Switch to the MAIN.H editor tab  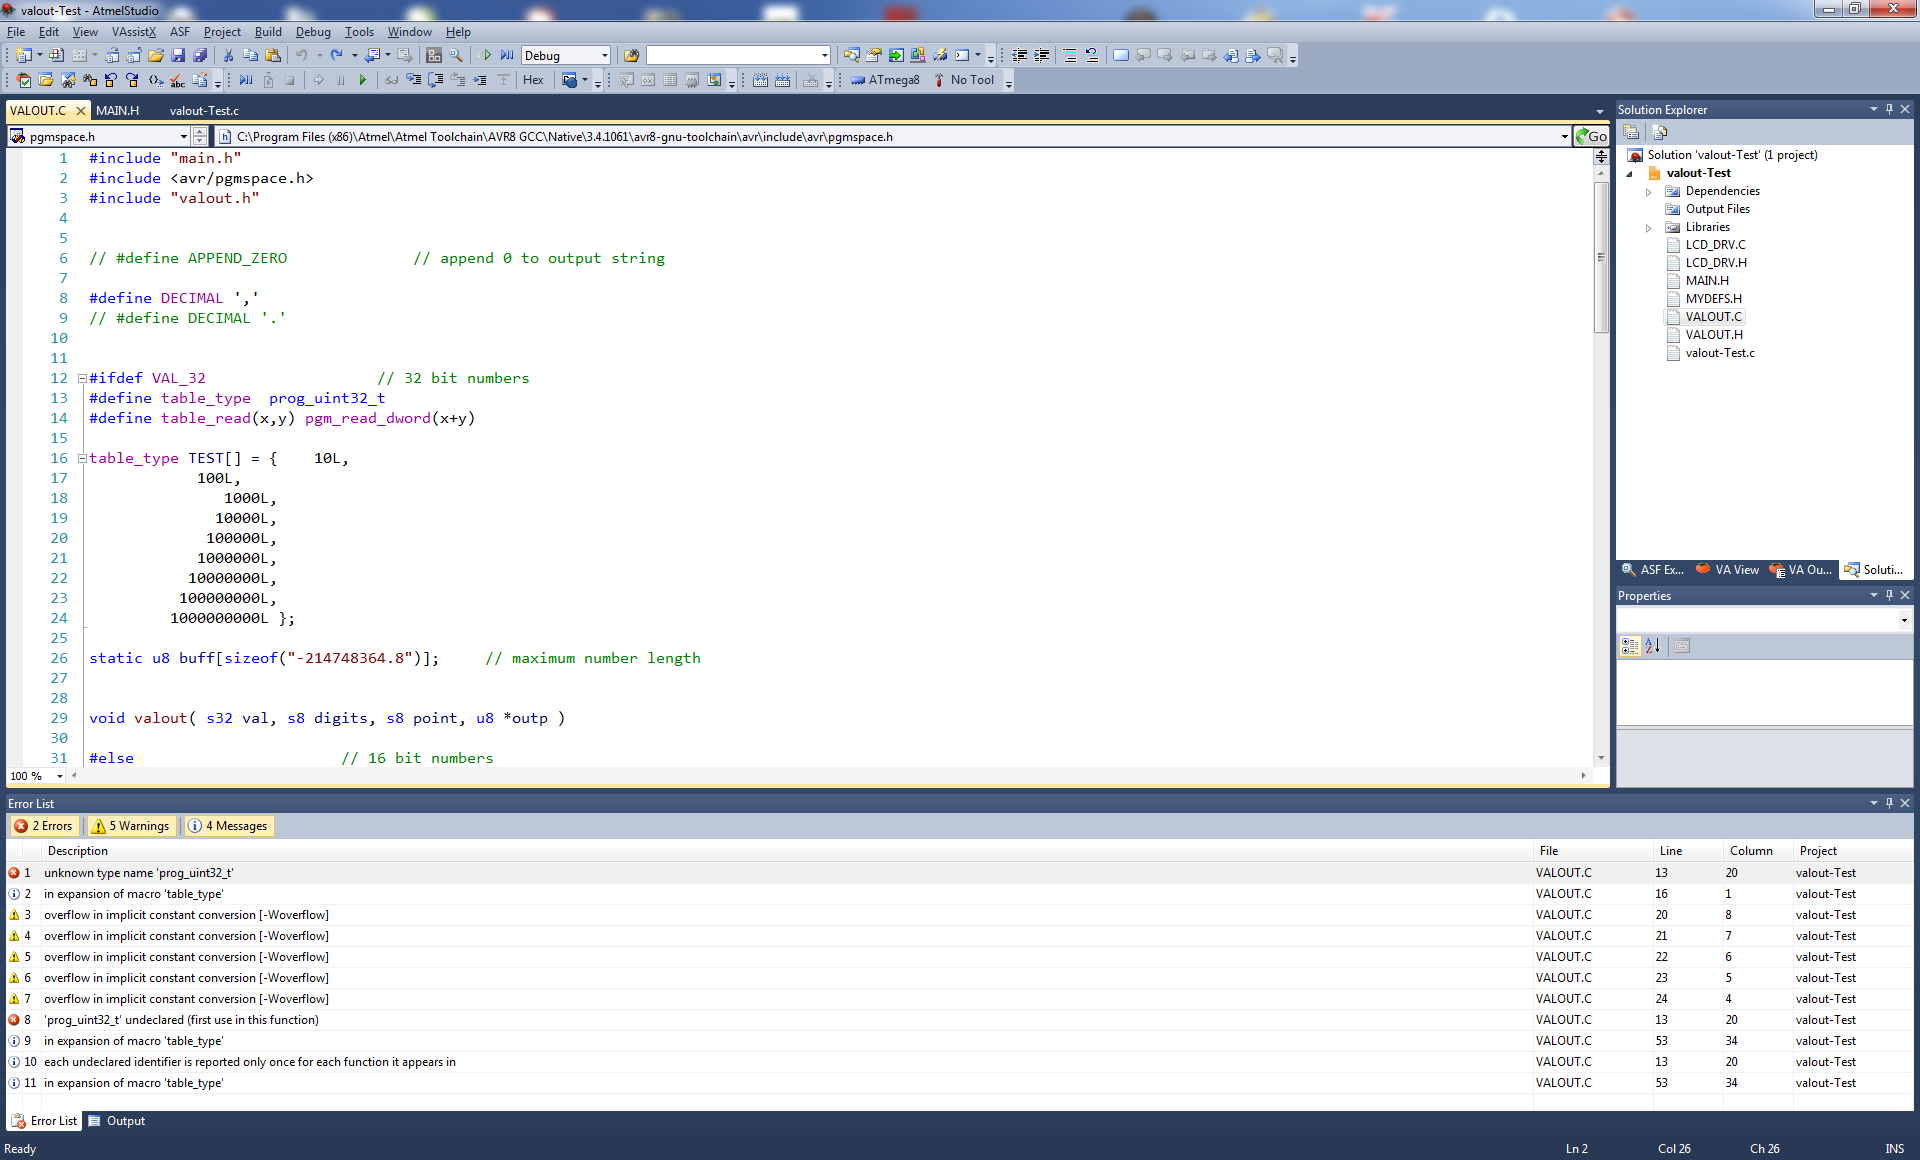(118, 111)
